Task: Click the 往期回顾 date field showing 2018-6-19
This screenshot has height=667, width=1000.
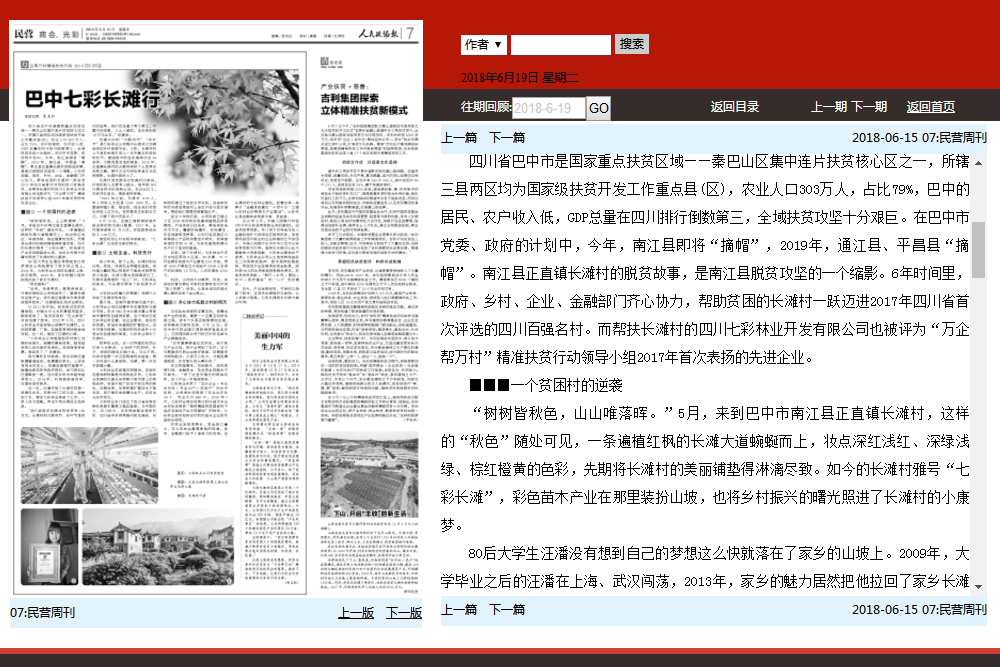Action: point(550,107)
